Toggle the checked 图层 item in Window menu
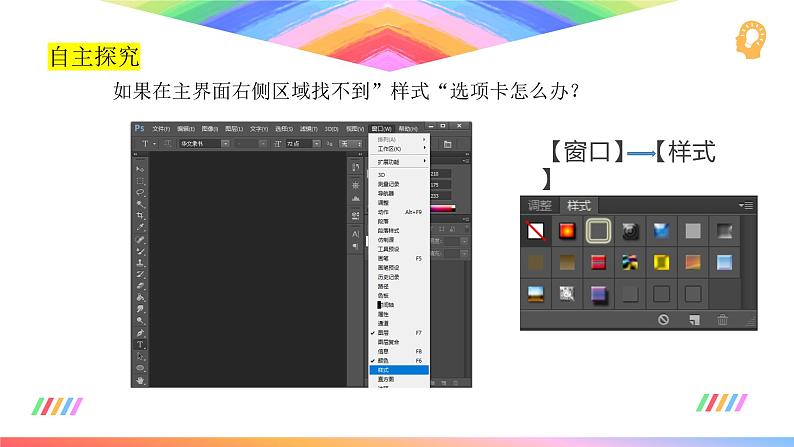 (x=384, y=332)
